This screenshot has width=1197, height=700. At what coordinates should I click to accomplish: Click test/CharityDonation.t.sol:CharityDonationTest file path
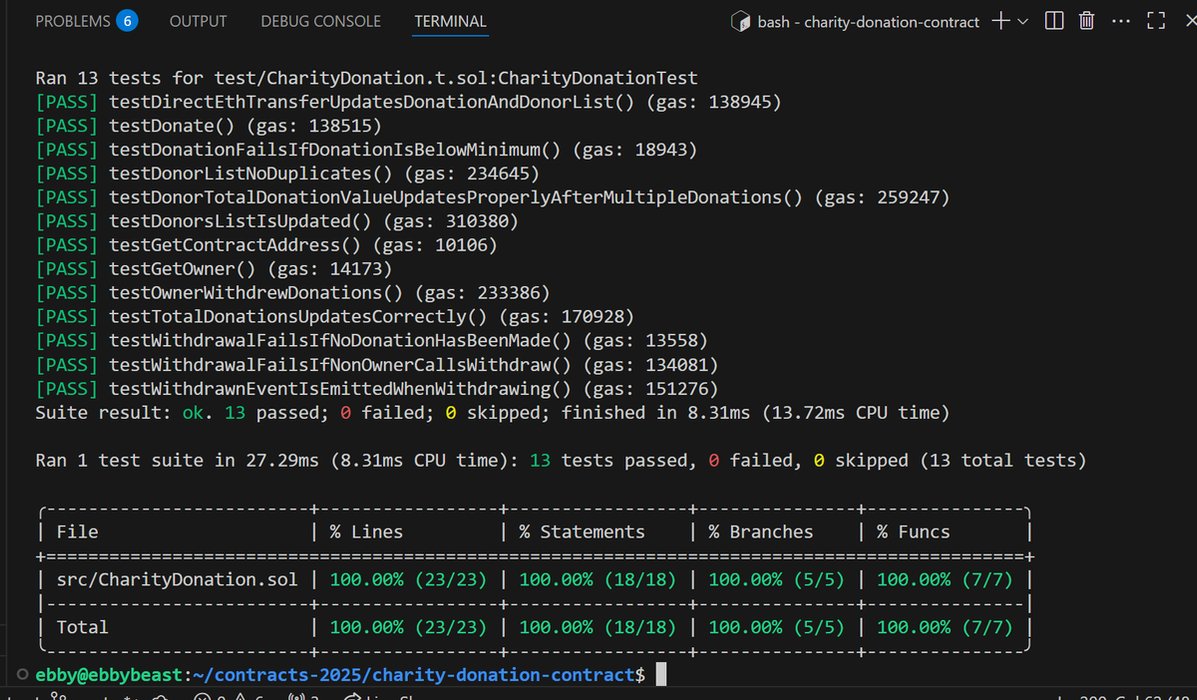pyautogui.click(x=456, y=78)
